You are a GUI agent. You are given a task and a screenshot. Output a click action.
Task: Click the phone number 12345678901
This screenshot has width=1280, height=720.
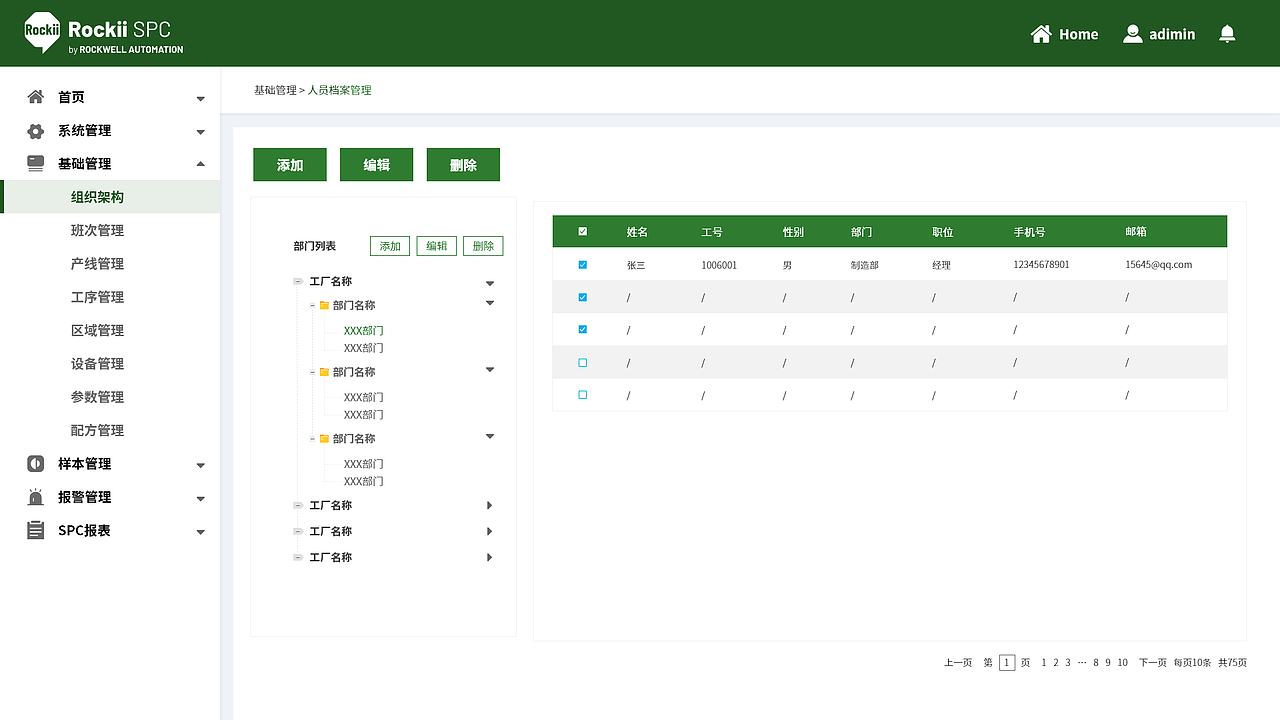[1041, 265]
